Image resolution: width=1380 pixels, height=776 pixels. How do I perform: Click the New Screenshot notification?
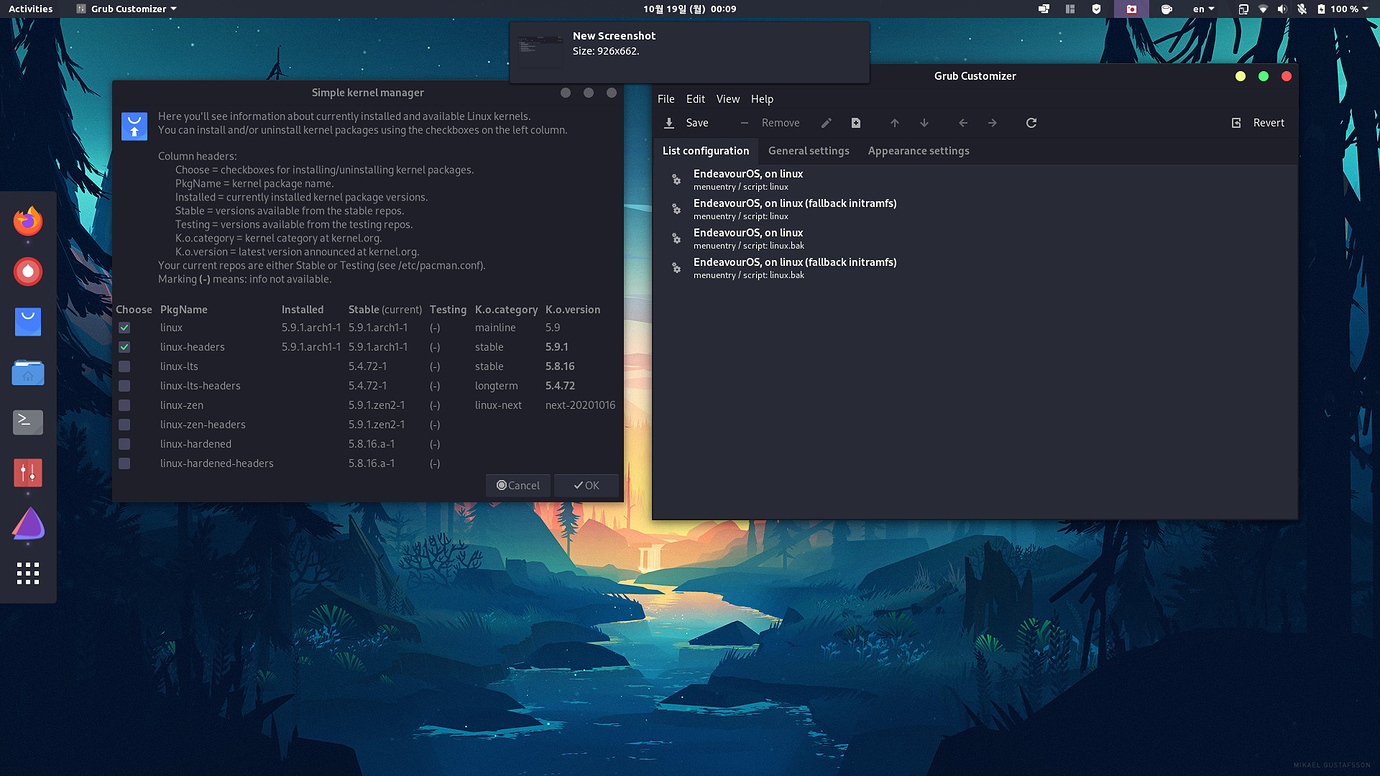689,52
